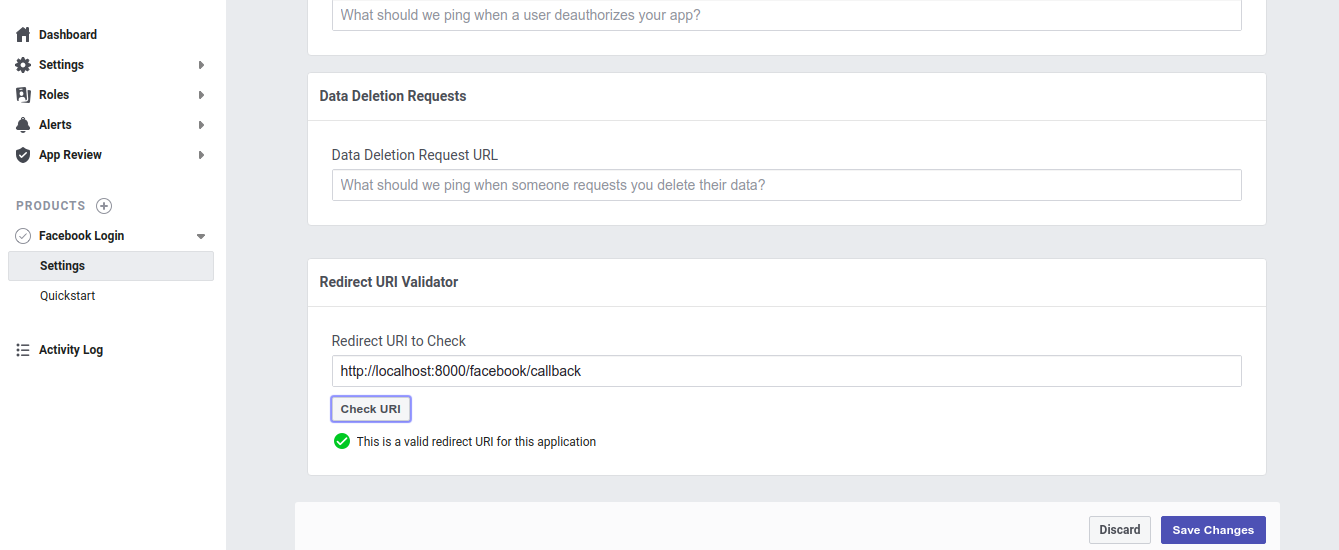Click the Settings gear icon in sidebar

23,65
